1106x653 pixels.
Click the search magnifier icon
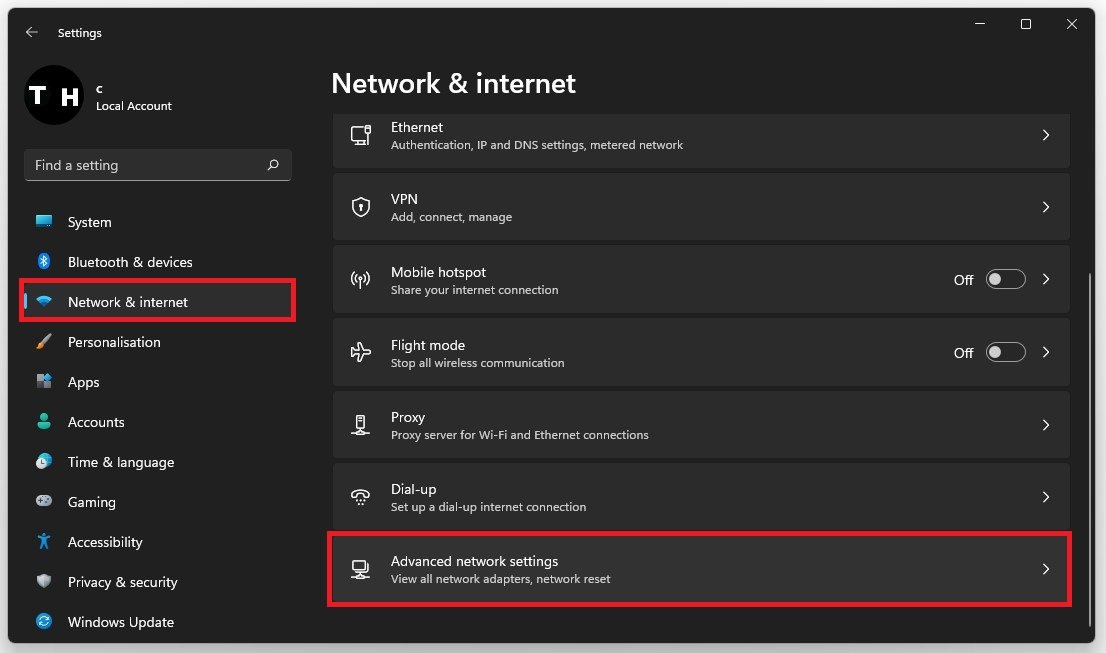tap(273, 165)
